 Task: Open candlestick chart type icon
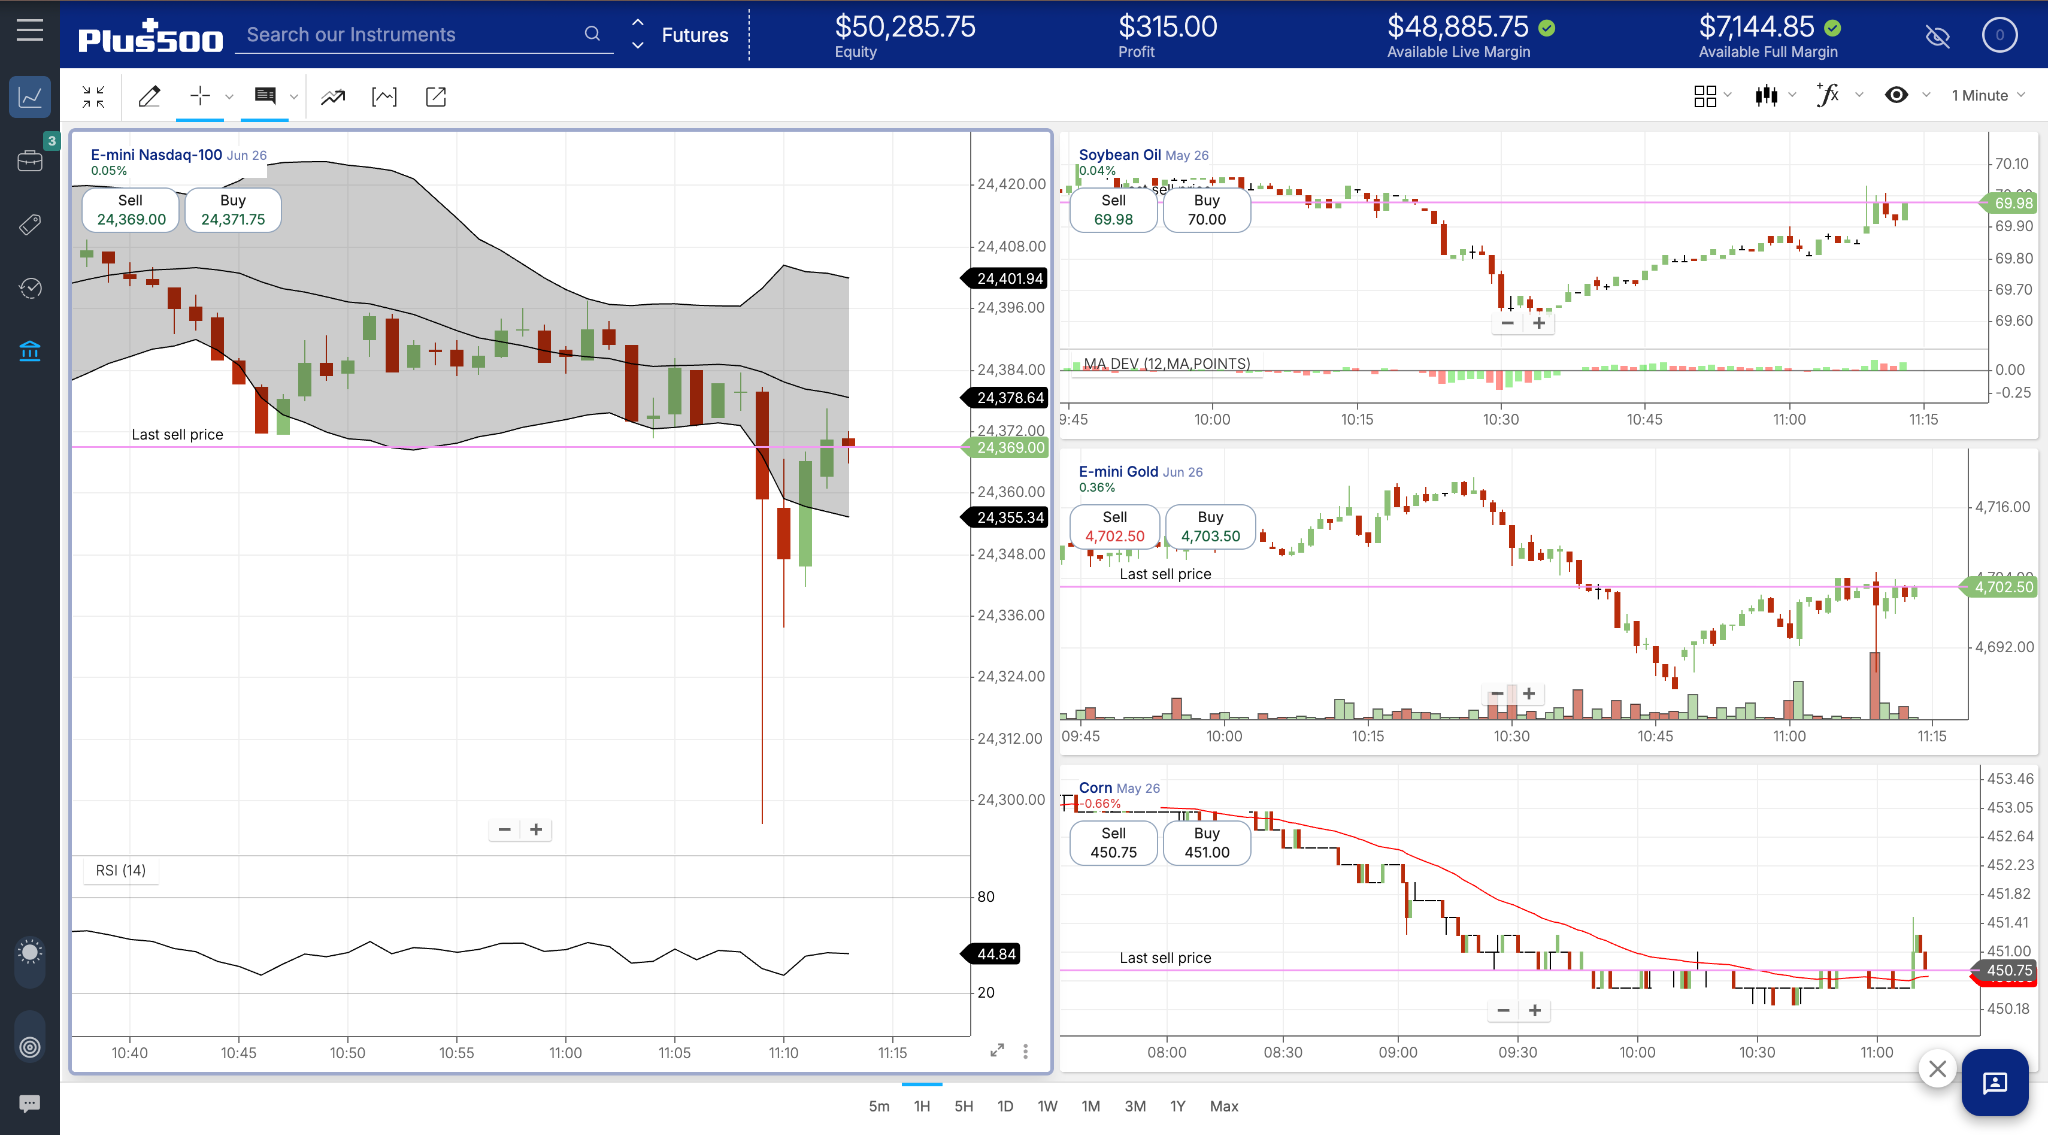point(1766,96)
